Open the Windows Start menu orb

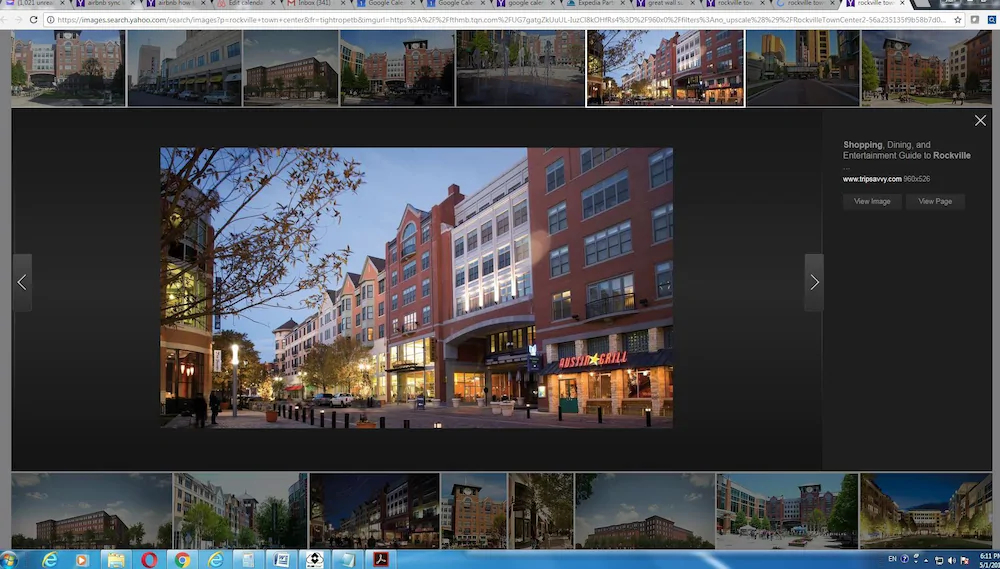[10, 560]
